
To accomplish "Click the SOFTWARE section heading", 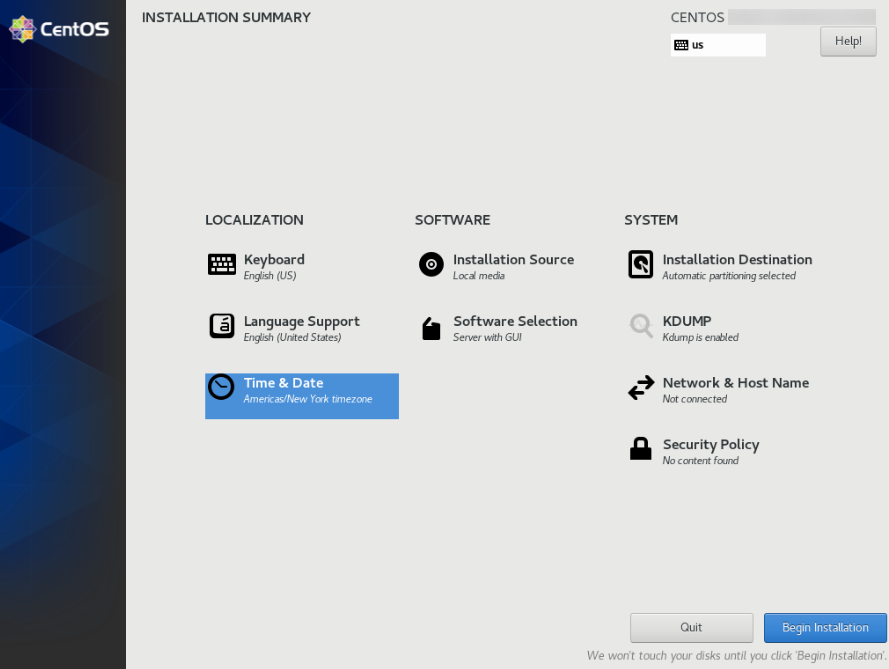I will 452,220.
